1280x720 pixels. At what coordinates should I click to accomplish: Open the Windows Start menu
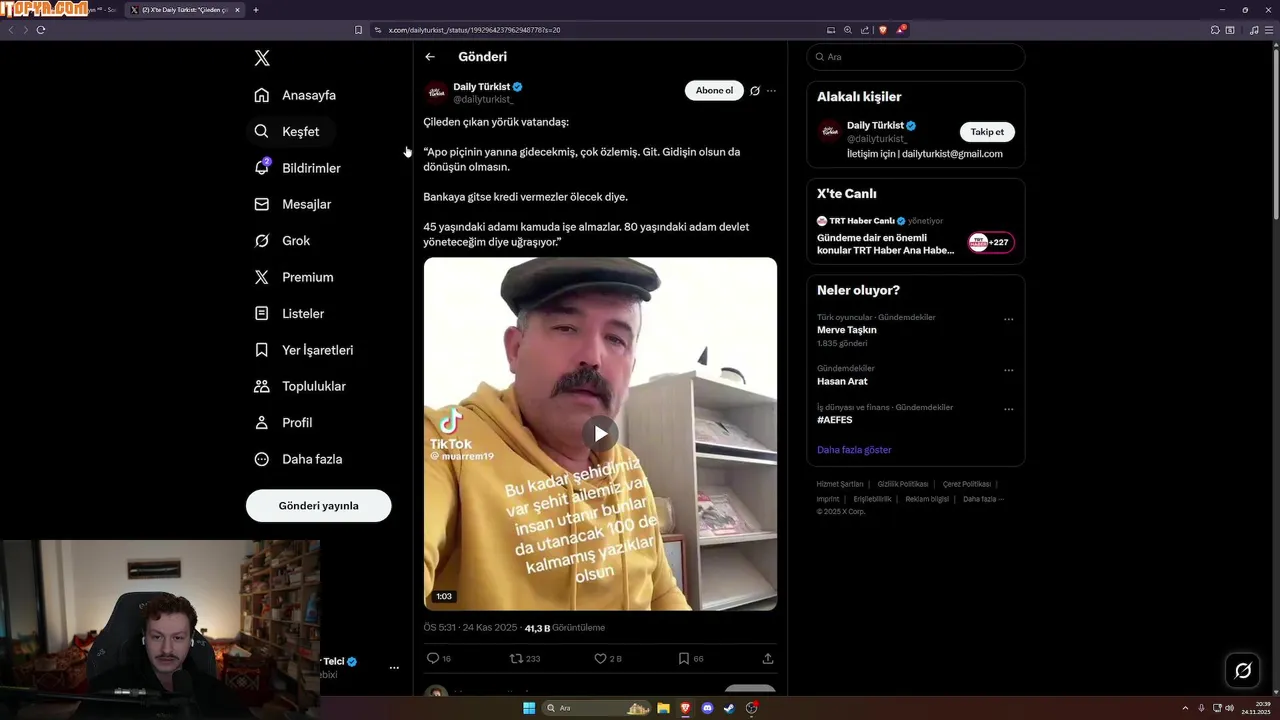[x=529, y=708]
